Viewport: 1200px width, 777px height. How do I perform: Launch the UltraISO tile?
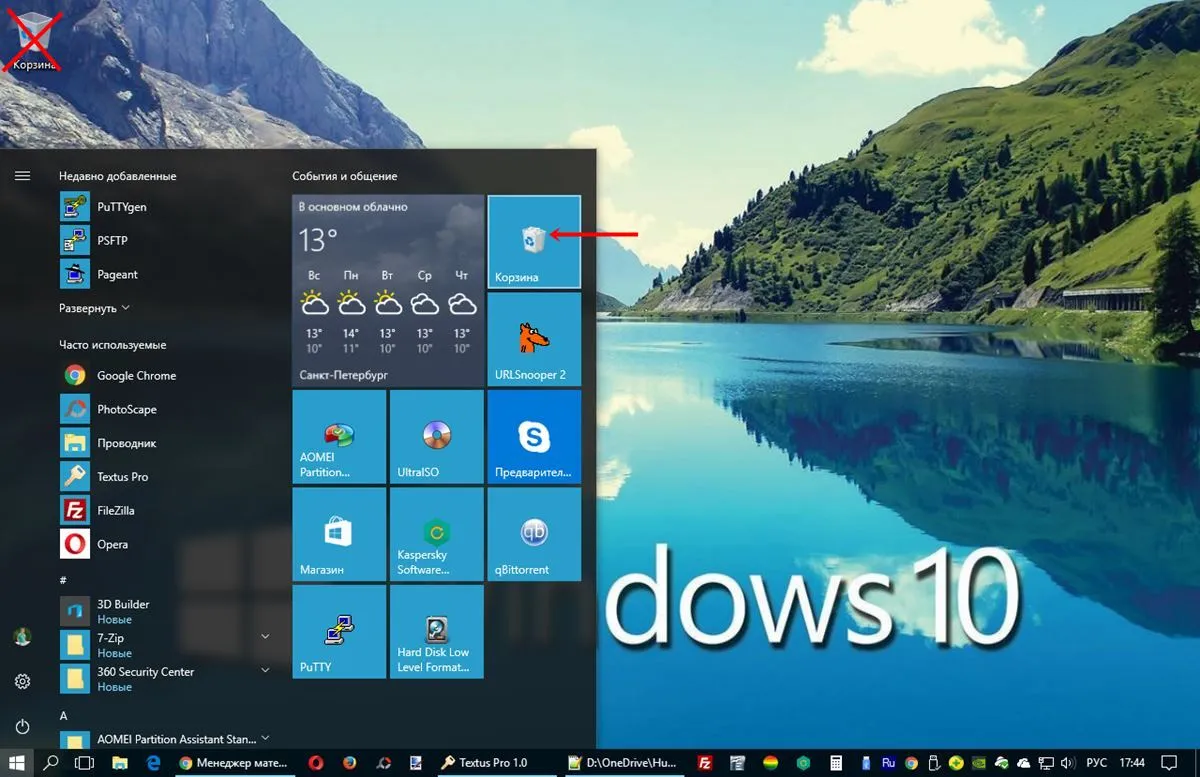click(436, 436)
